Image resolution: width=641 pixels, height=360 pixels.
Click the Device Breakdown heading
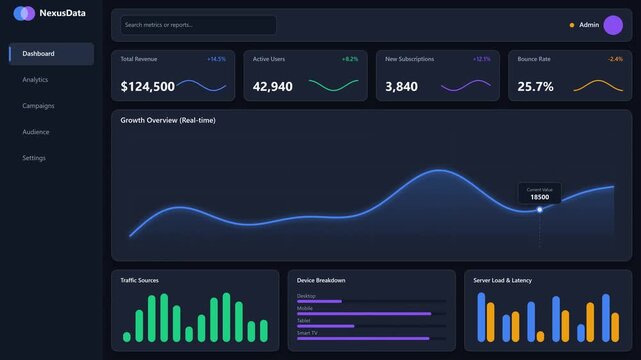pos(321,280)
